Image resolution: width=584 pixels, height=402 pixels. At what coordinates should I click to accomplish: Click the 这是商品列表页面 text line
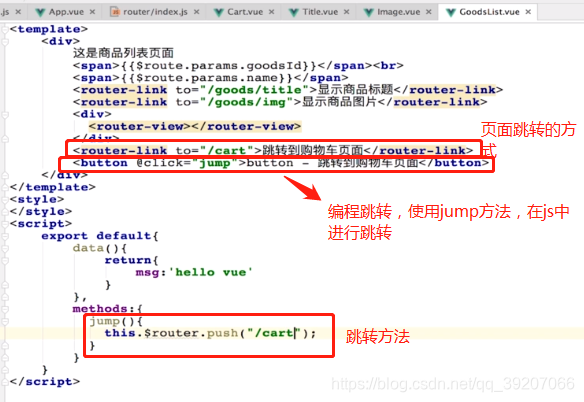pyautogui.click(x=123, y=53)
